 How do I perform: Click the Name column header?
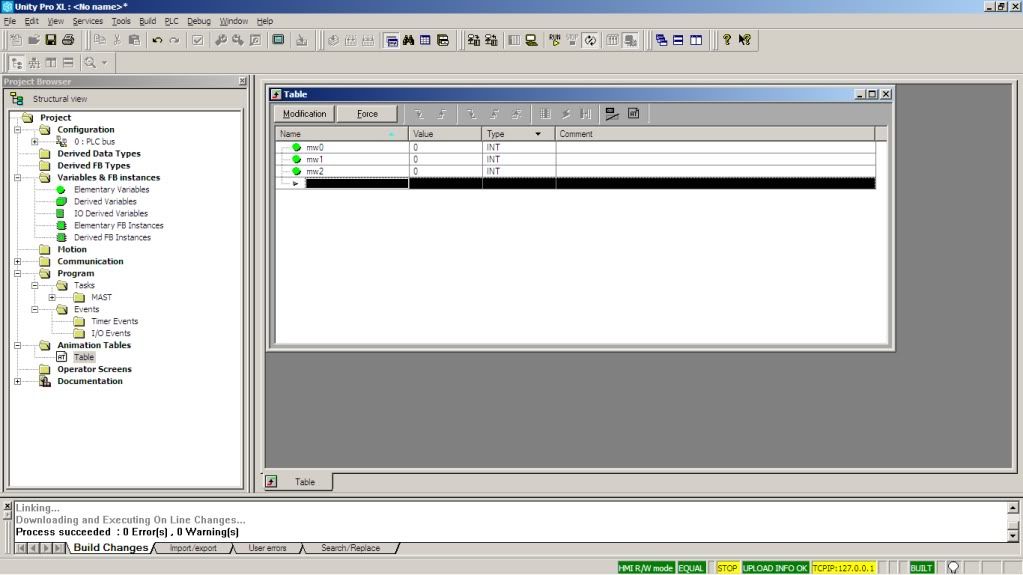(342, 134)
